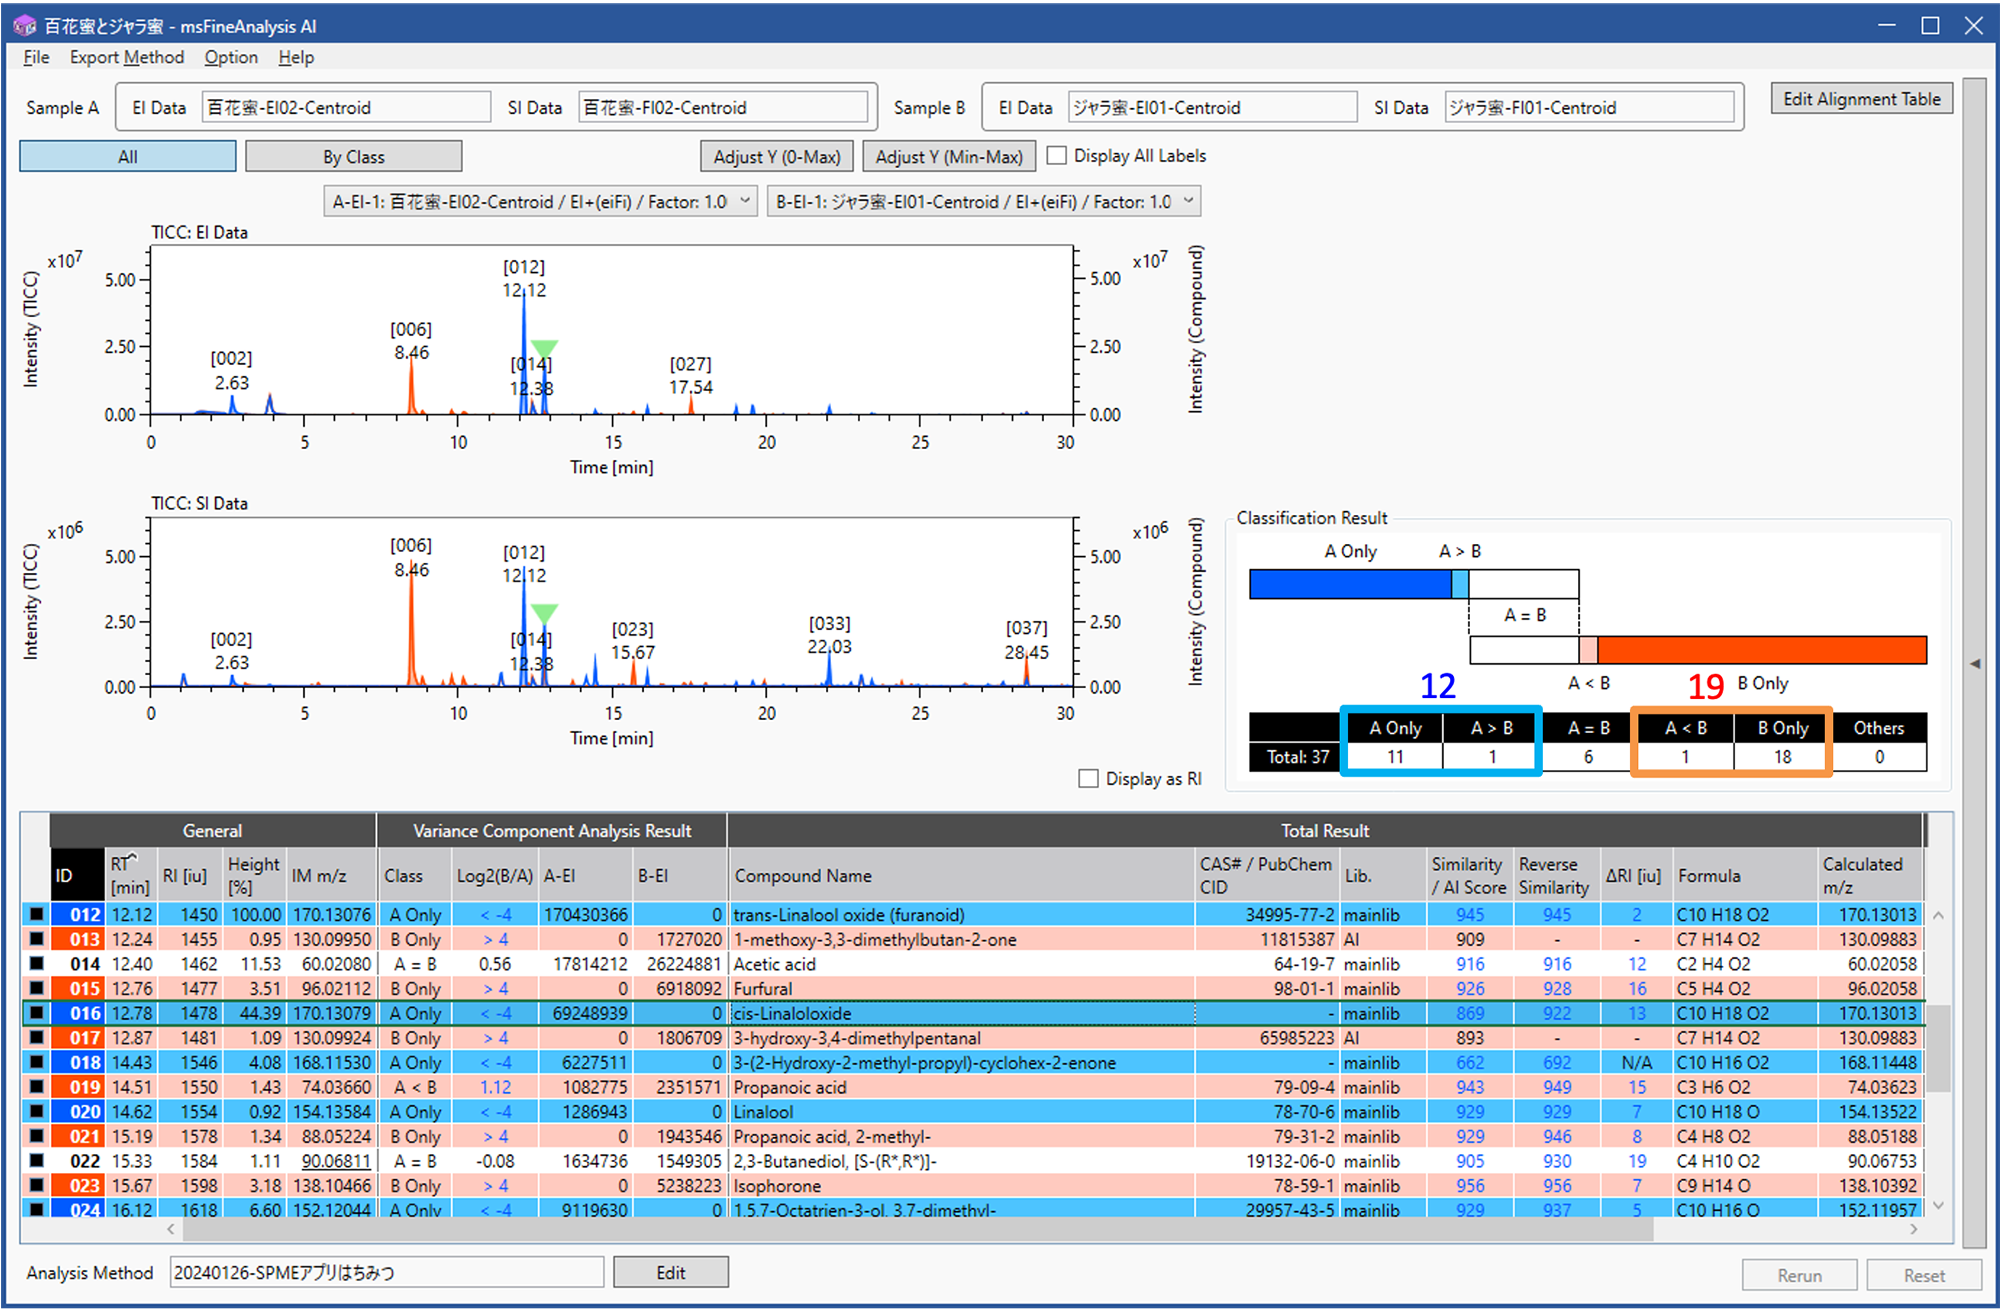Click the Rerun button
The image size is (2000, 1309).
[x=1799, y=1275]
